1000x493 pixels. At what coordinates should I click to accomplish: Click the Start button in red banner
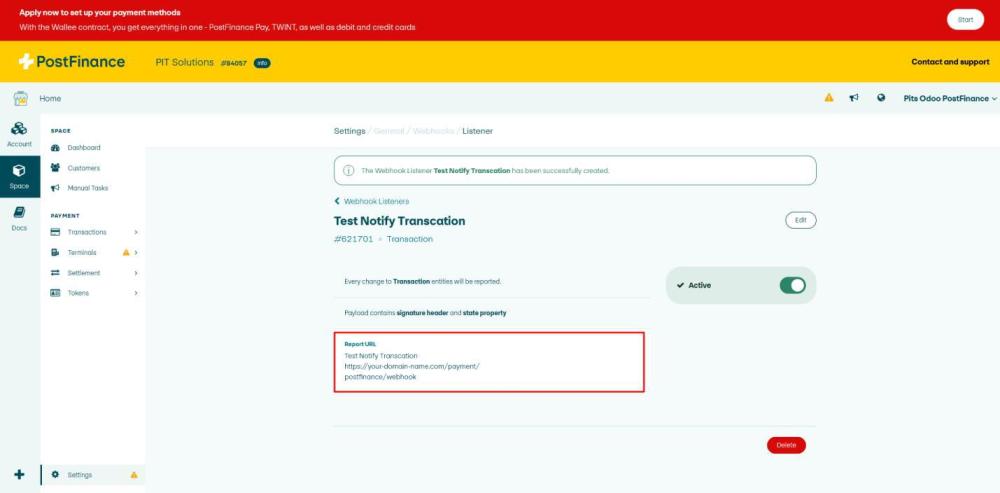coord(966,20)
